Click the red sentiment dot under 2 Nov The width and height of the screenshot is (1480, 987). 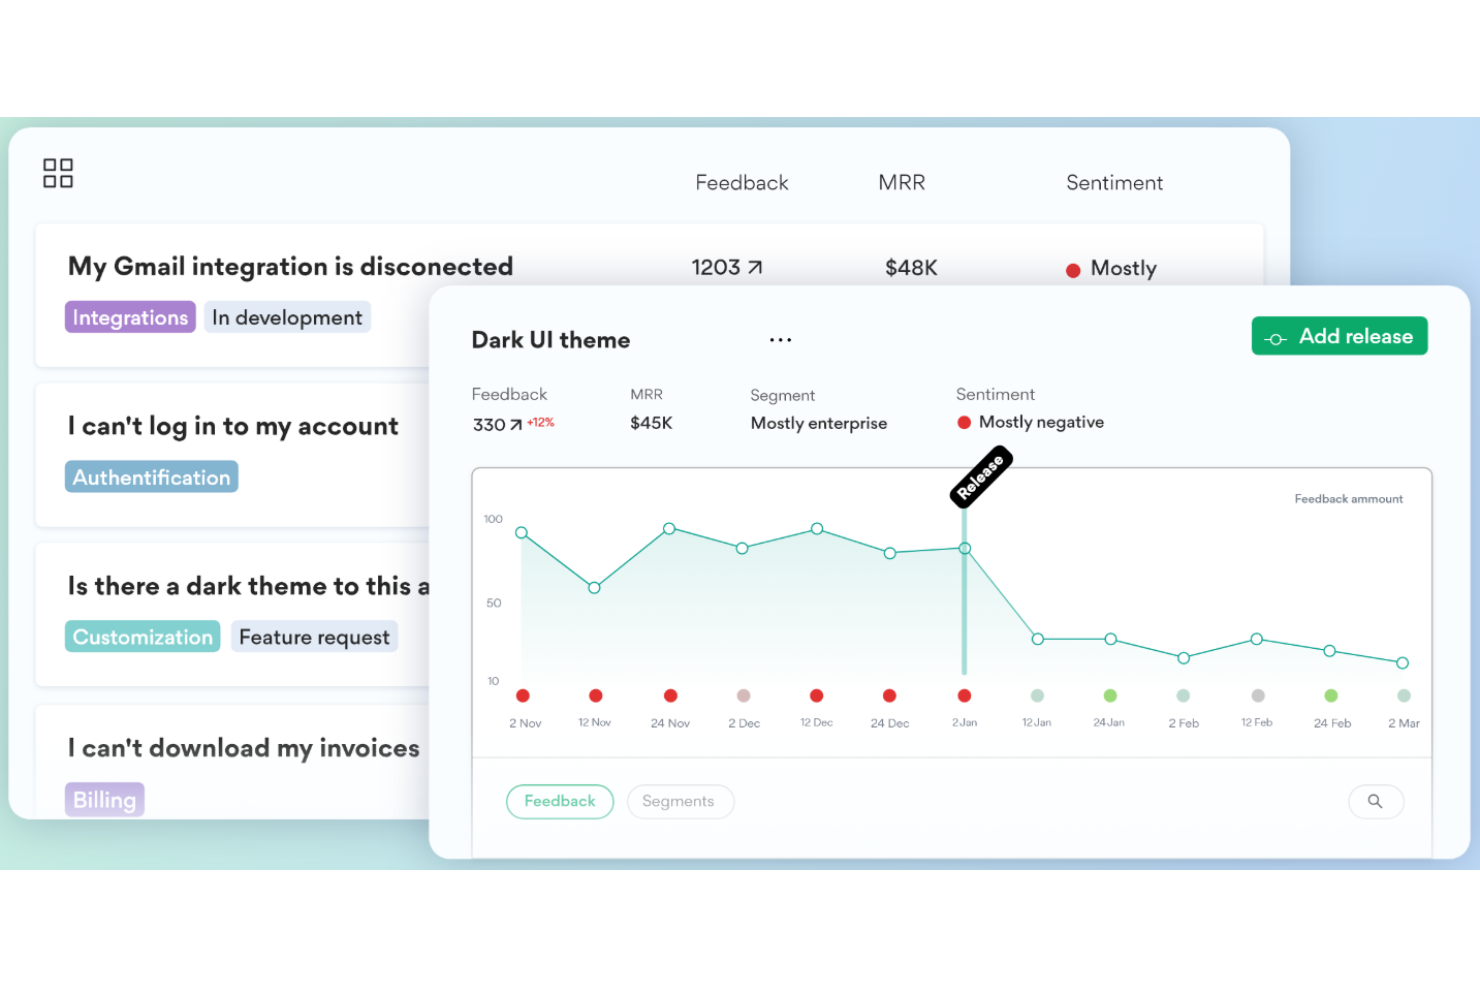point(523,695)
